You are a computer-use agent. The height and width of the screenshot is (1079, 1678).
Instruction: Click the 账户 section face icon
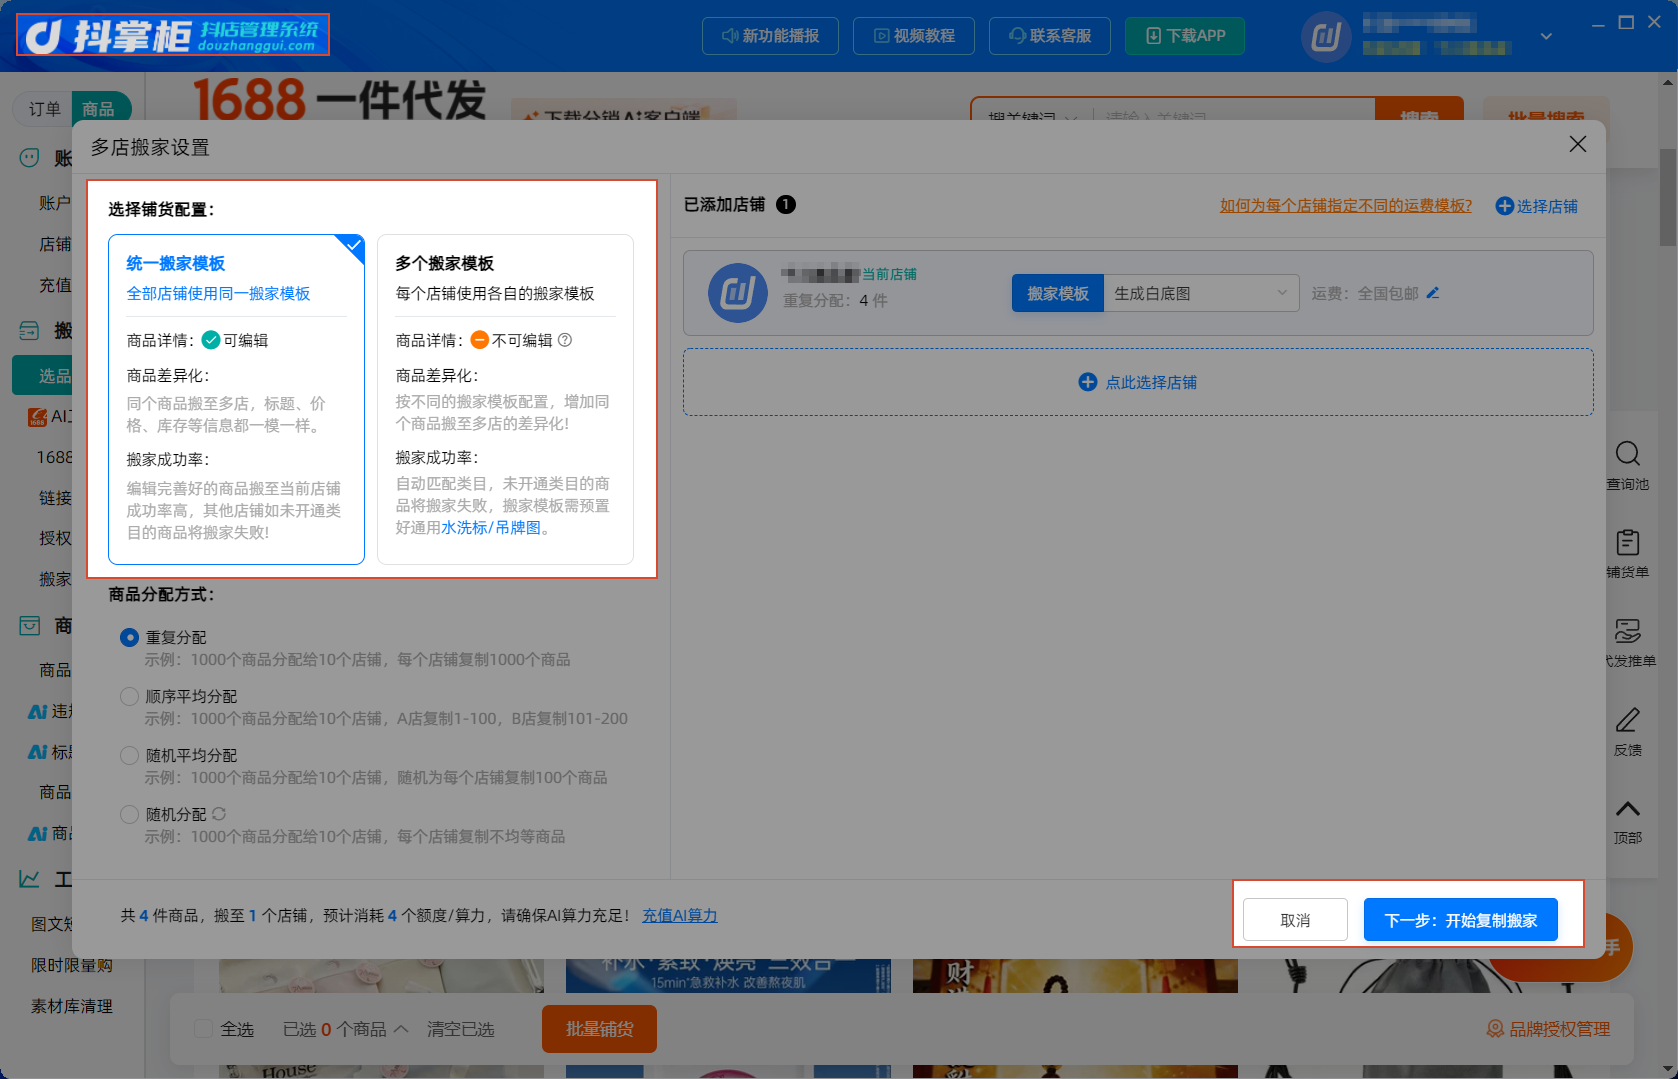(x=30, y=158)
